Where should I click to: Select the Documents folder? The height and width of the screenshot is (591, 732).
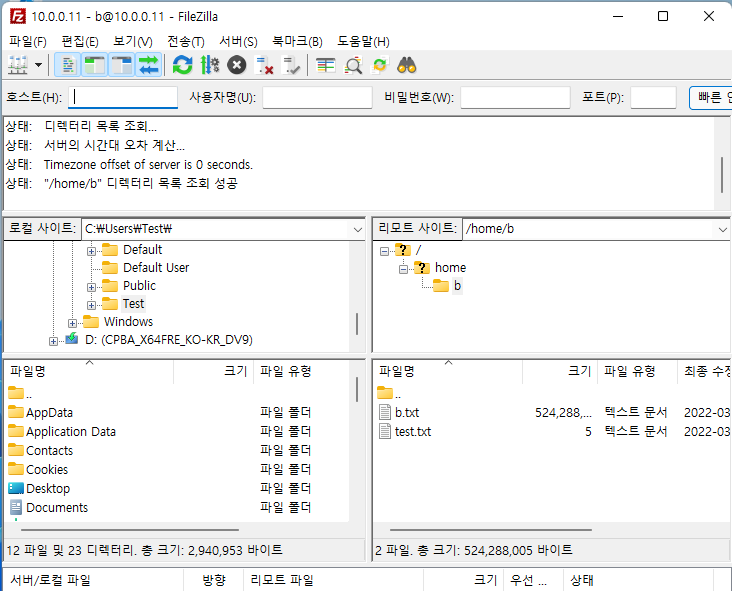(x=56, y=507)
